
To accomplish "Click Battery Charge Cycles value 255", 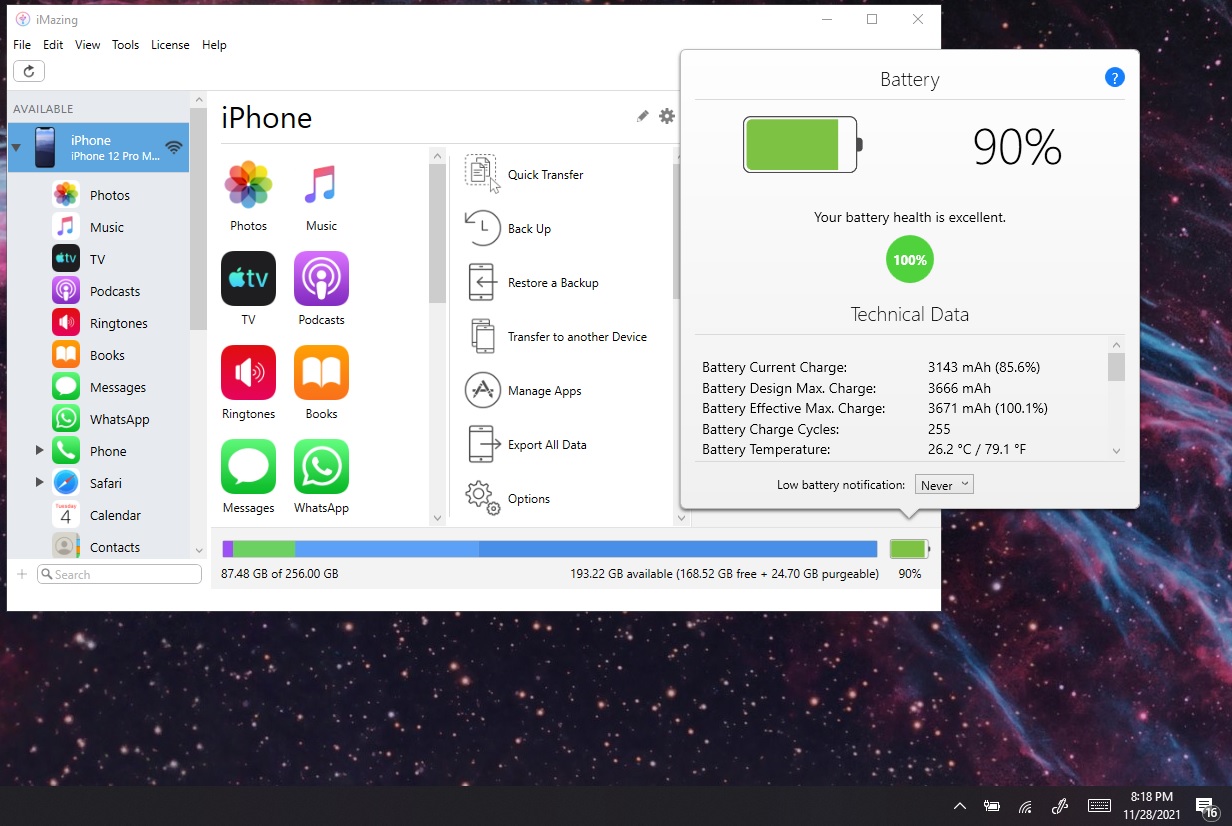I will (939, 429).
